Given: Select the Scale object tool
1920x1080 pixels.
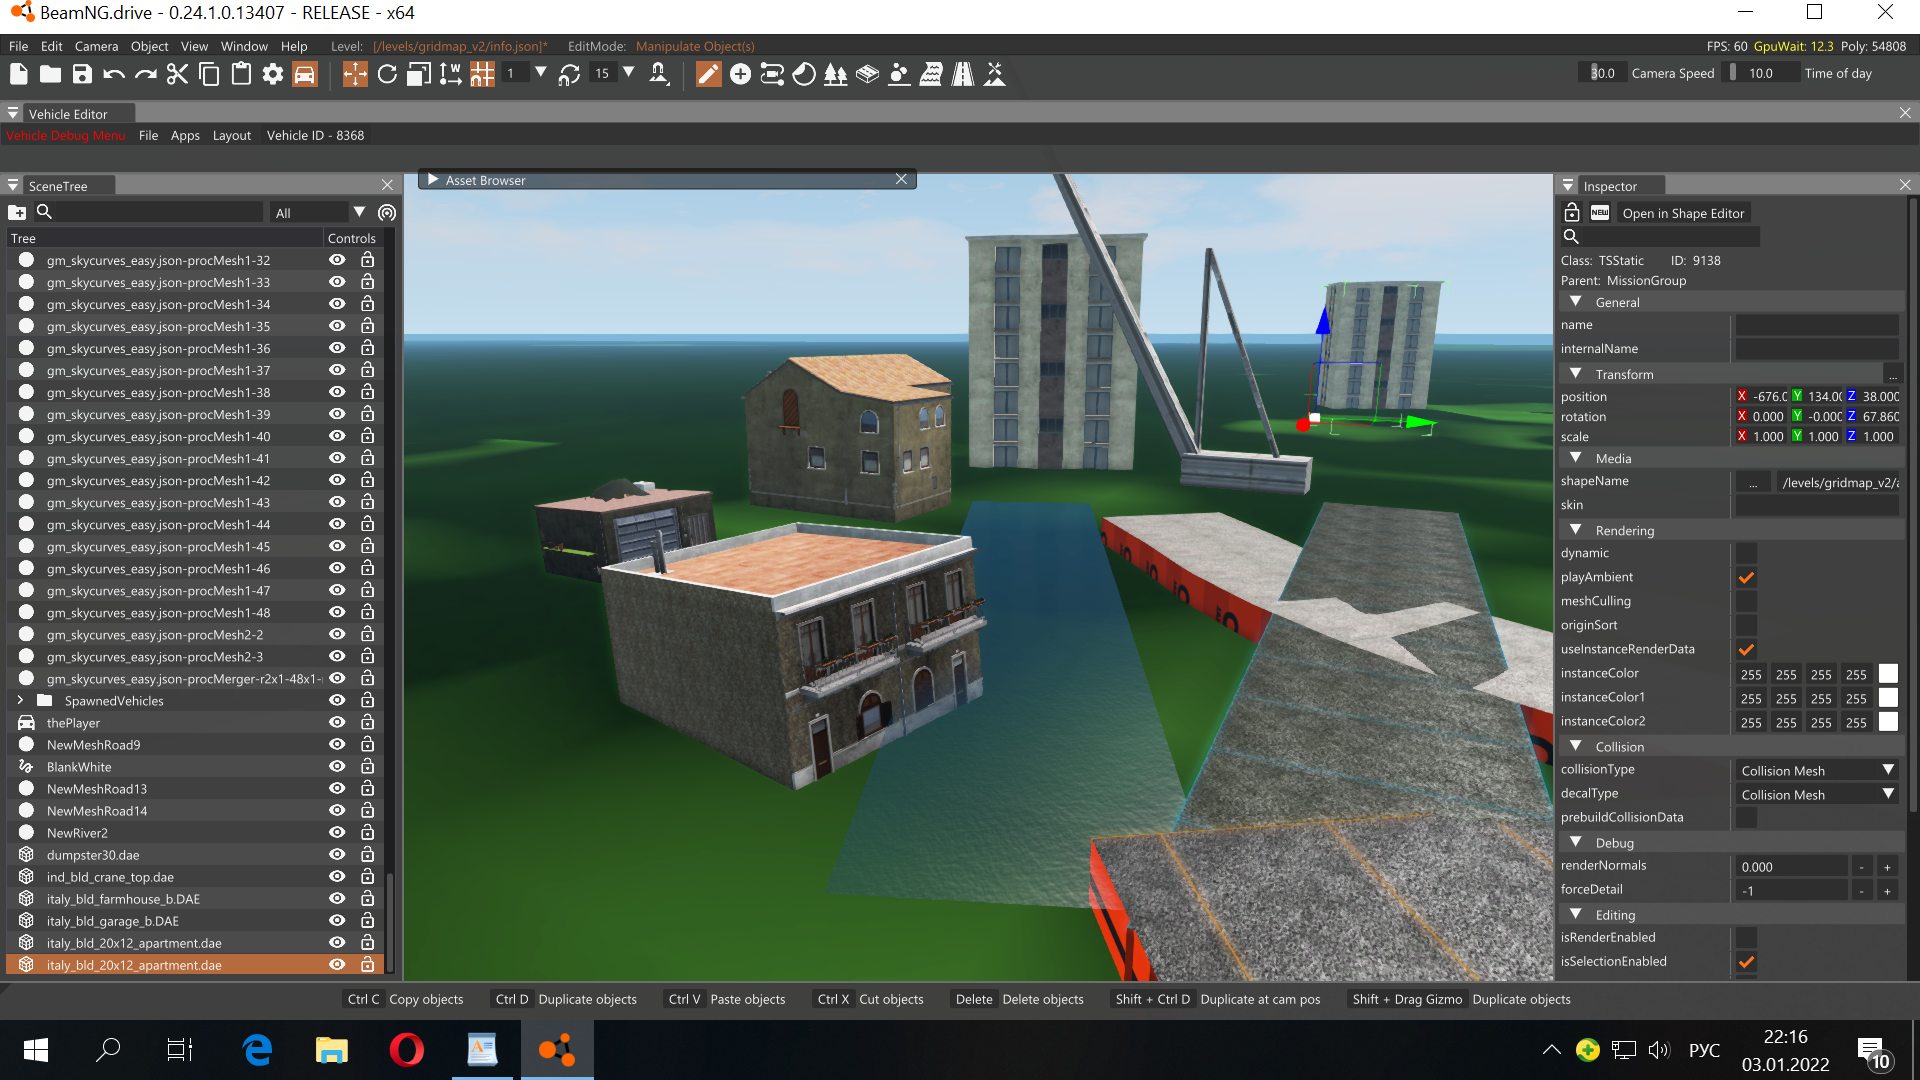Looking at the screenshot, I should (419, 74).
